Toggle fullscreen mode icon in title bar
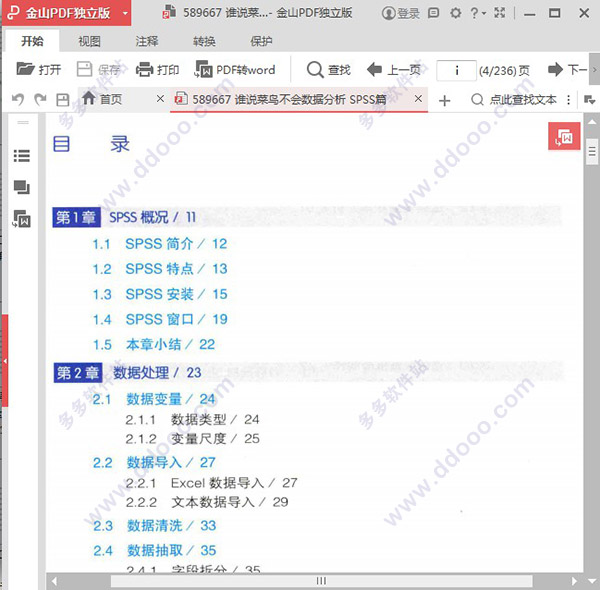This screenshot has width=600, height=590. 500,13
